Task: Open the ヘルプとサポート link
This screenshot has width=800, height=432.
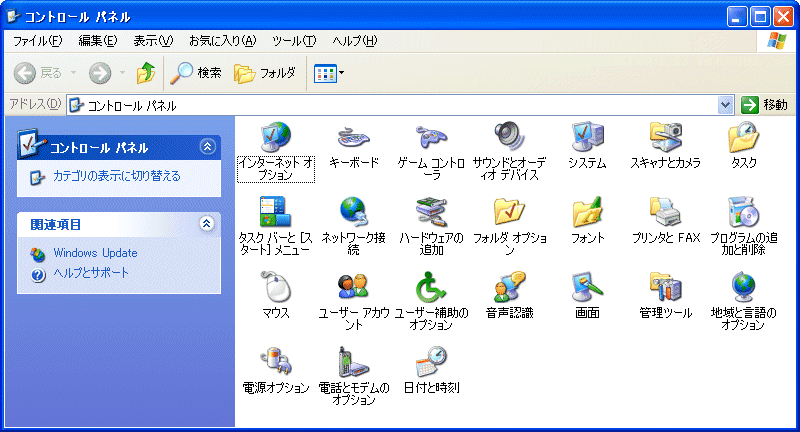Action: pos(91,273)
